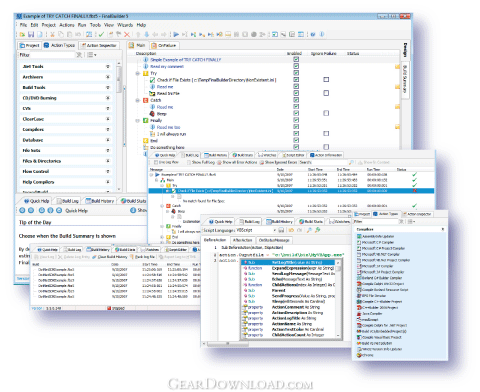Viewport: 480px width, 392px height.
Task: Click the blue Run project play icon
Action: click(176, 34)
